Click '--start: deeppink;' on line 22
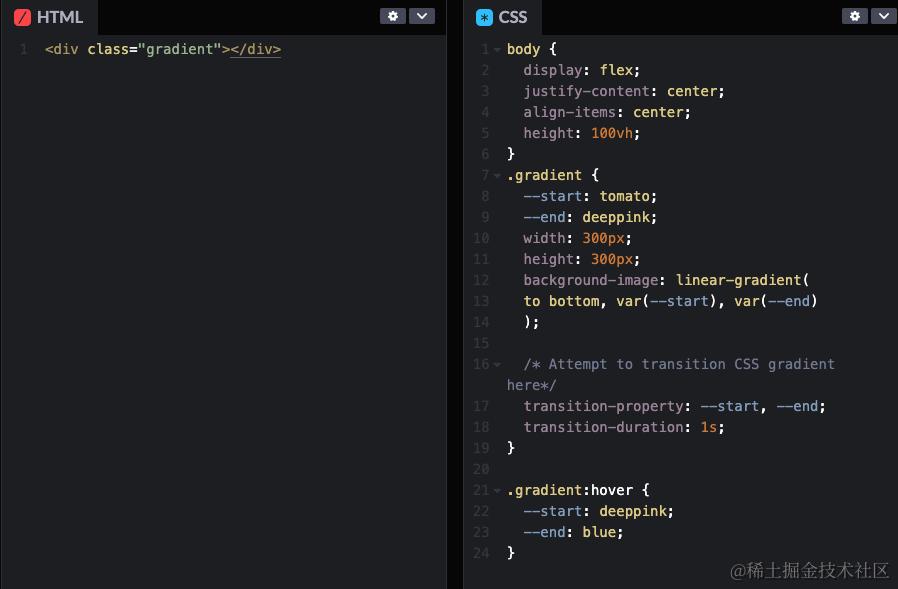The width and height of the screenshot is (898, 589). point(598,511)
